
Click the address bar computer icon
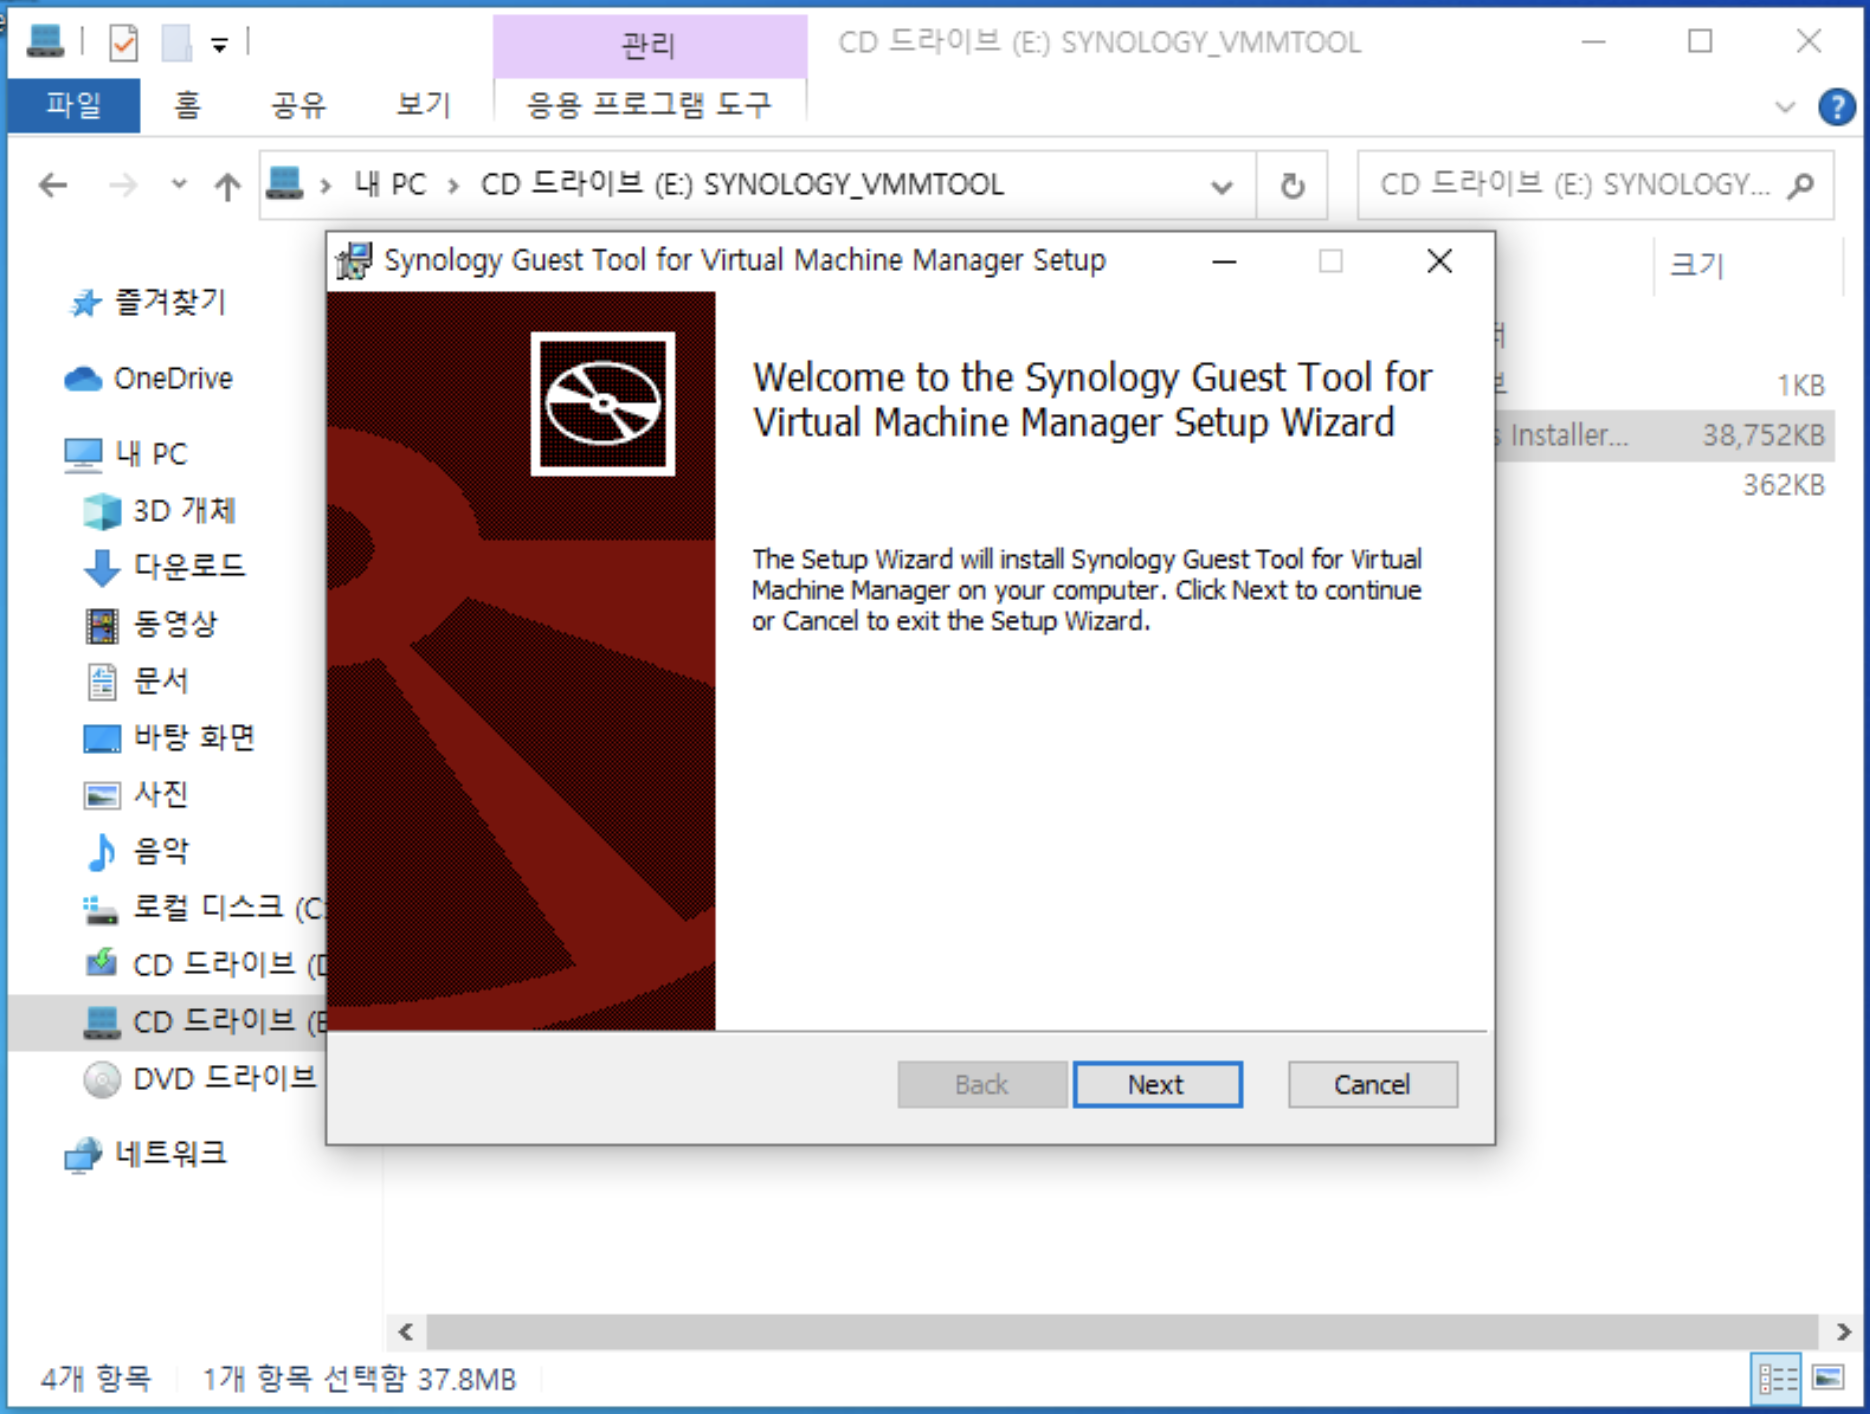coord(285,184)
